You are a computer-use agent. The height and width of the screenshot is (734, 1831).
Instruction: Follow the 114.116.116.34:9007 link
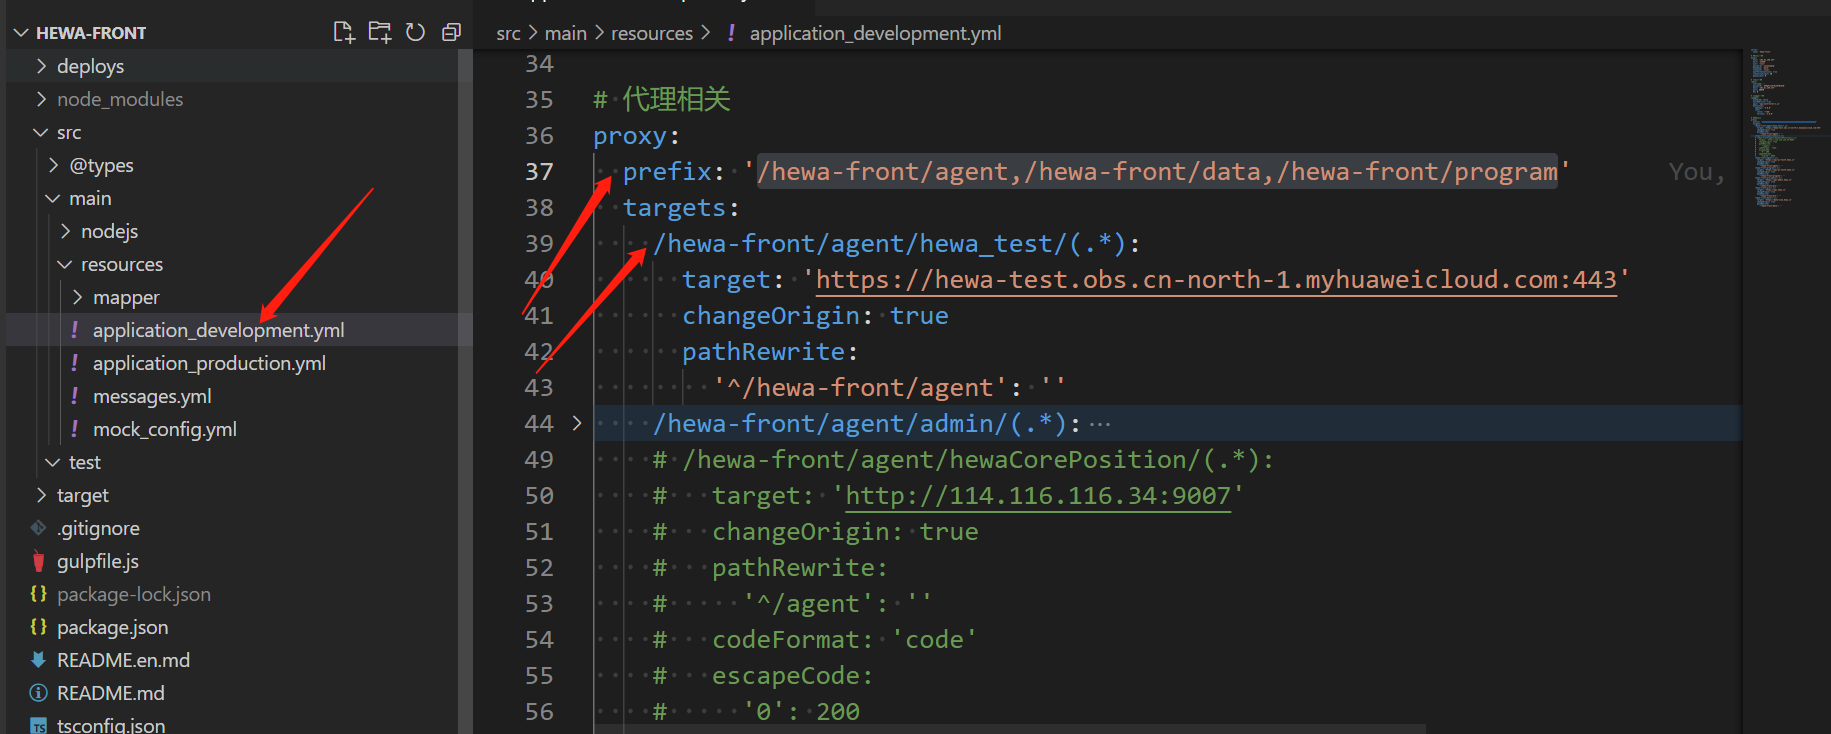click(1037, 496)
